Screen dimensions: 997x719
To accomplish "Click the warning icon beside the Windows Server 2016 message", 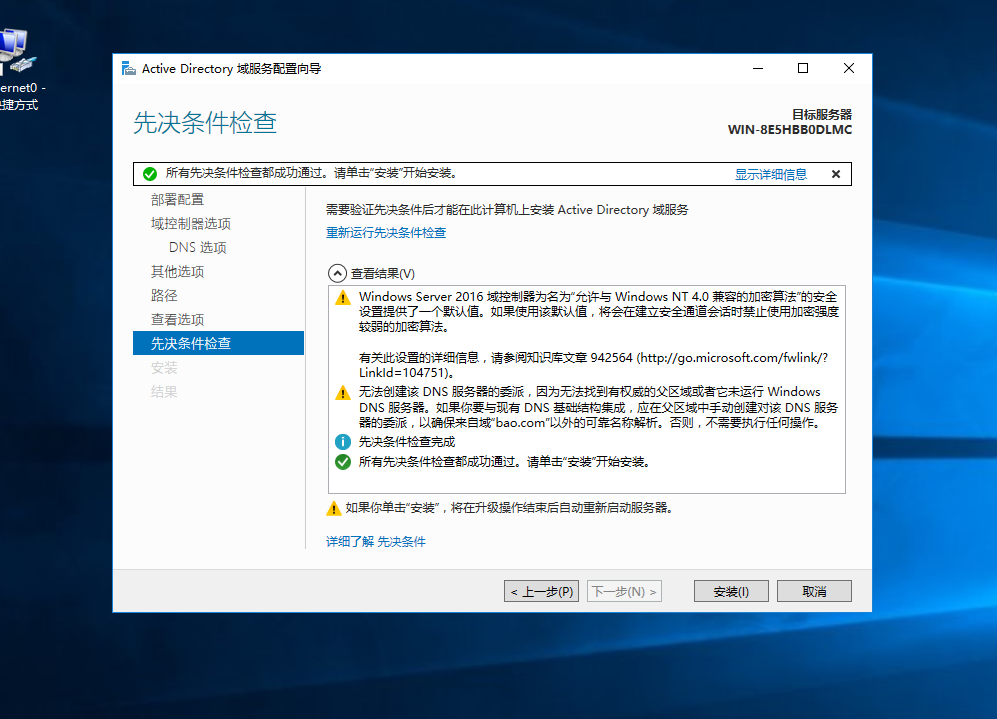I will tap(343, 298).
